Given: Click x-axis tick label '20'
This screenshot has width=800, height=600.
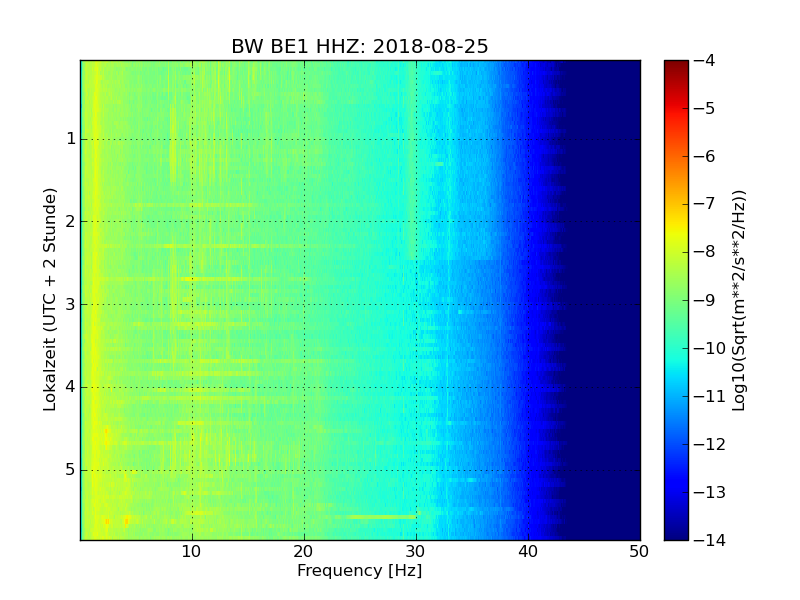Looking at the screenshot, I should (304, 552).
